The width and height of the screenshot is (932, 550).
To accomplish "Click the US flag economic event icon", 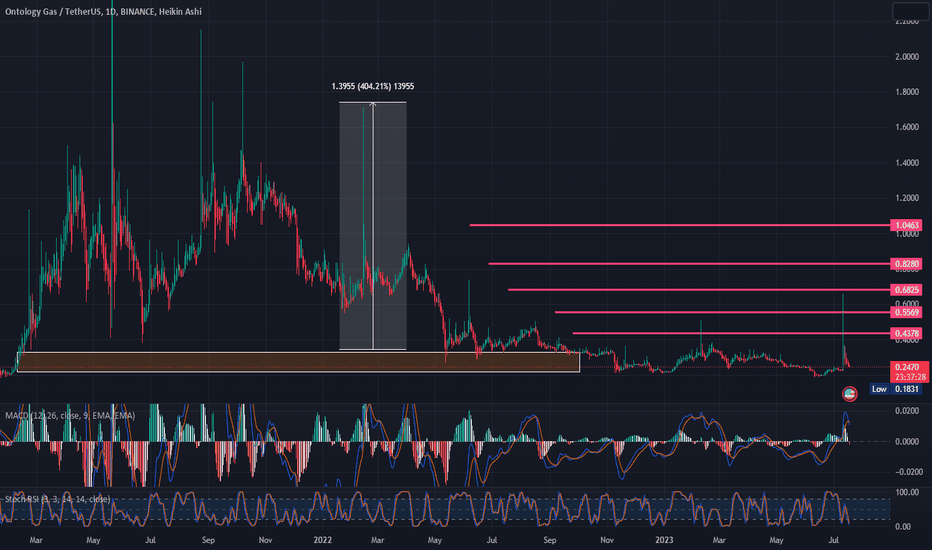I will 849,393.
